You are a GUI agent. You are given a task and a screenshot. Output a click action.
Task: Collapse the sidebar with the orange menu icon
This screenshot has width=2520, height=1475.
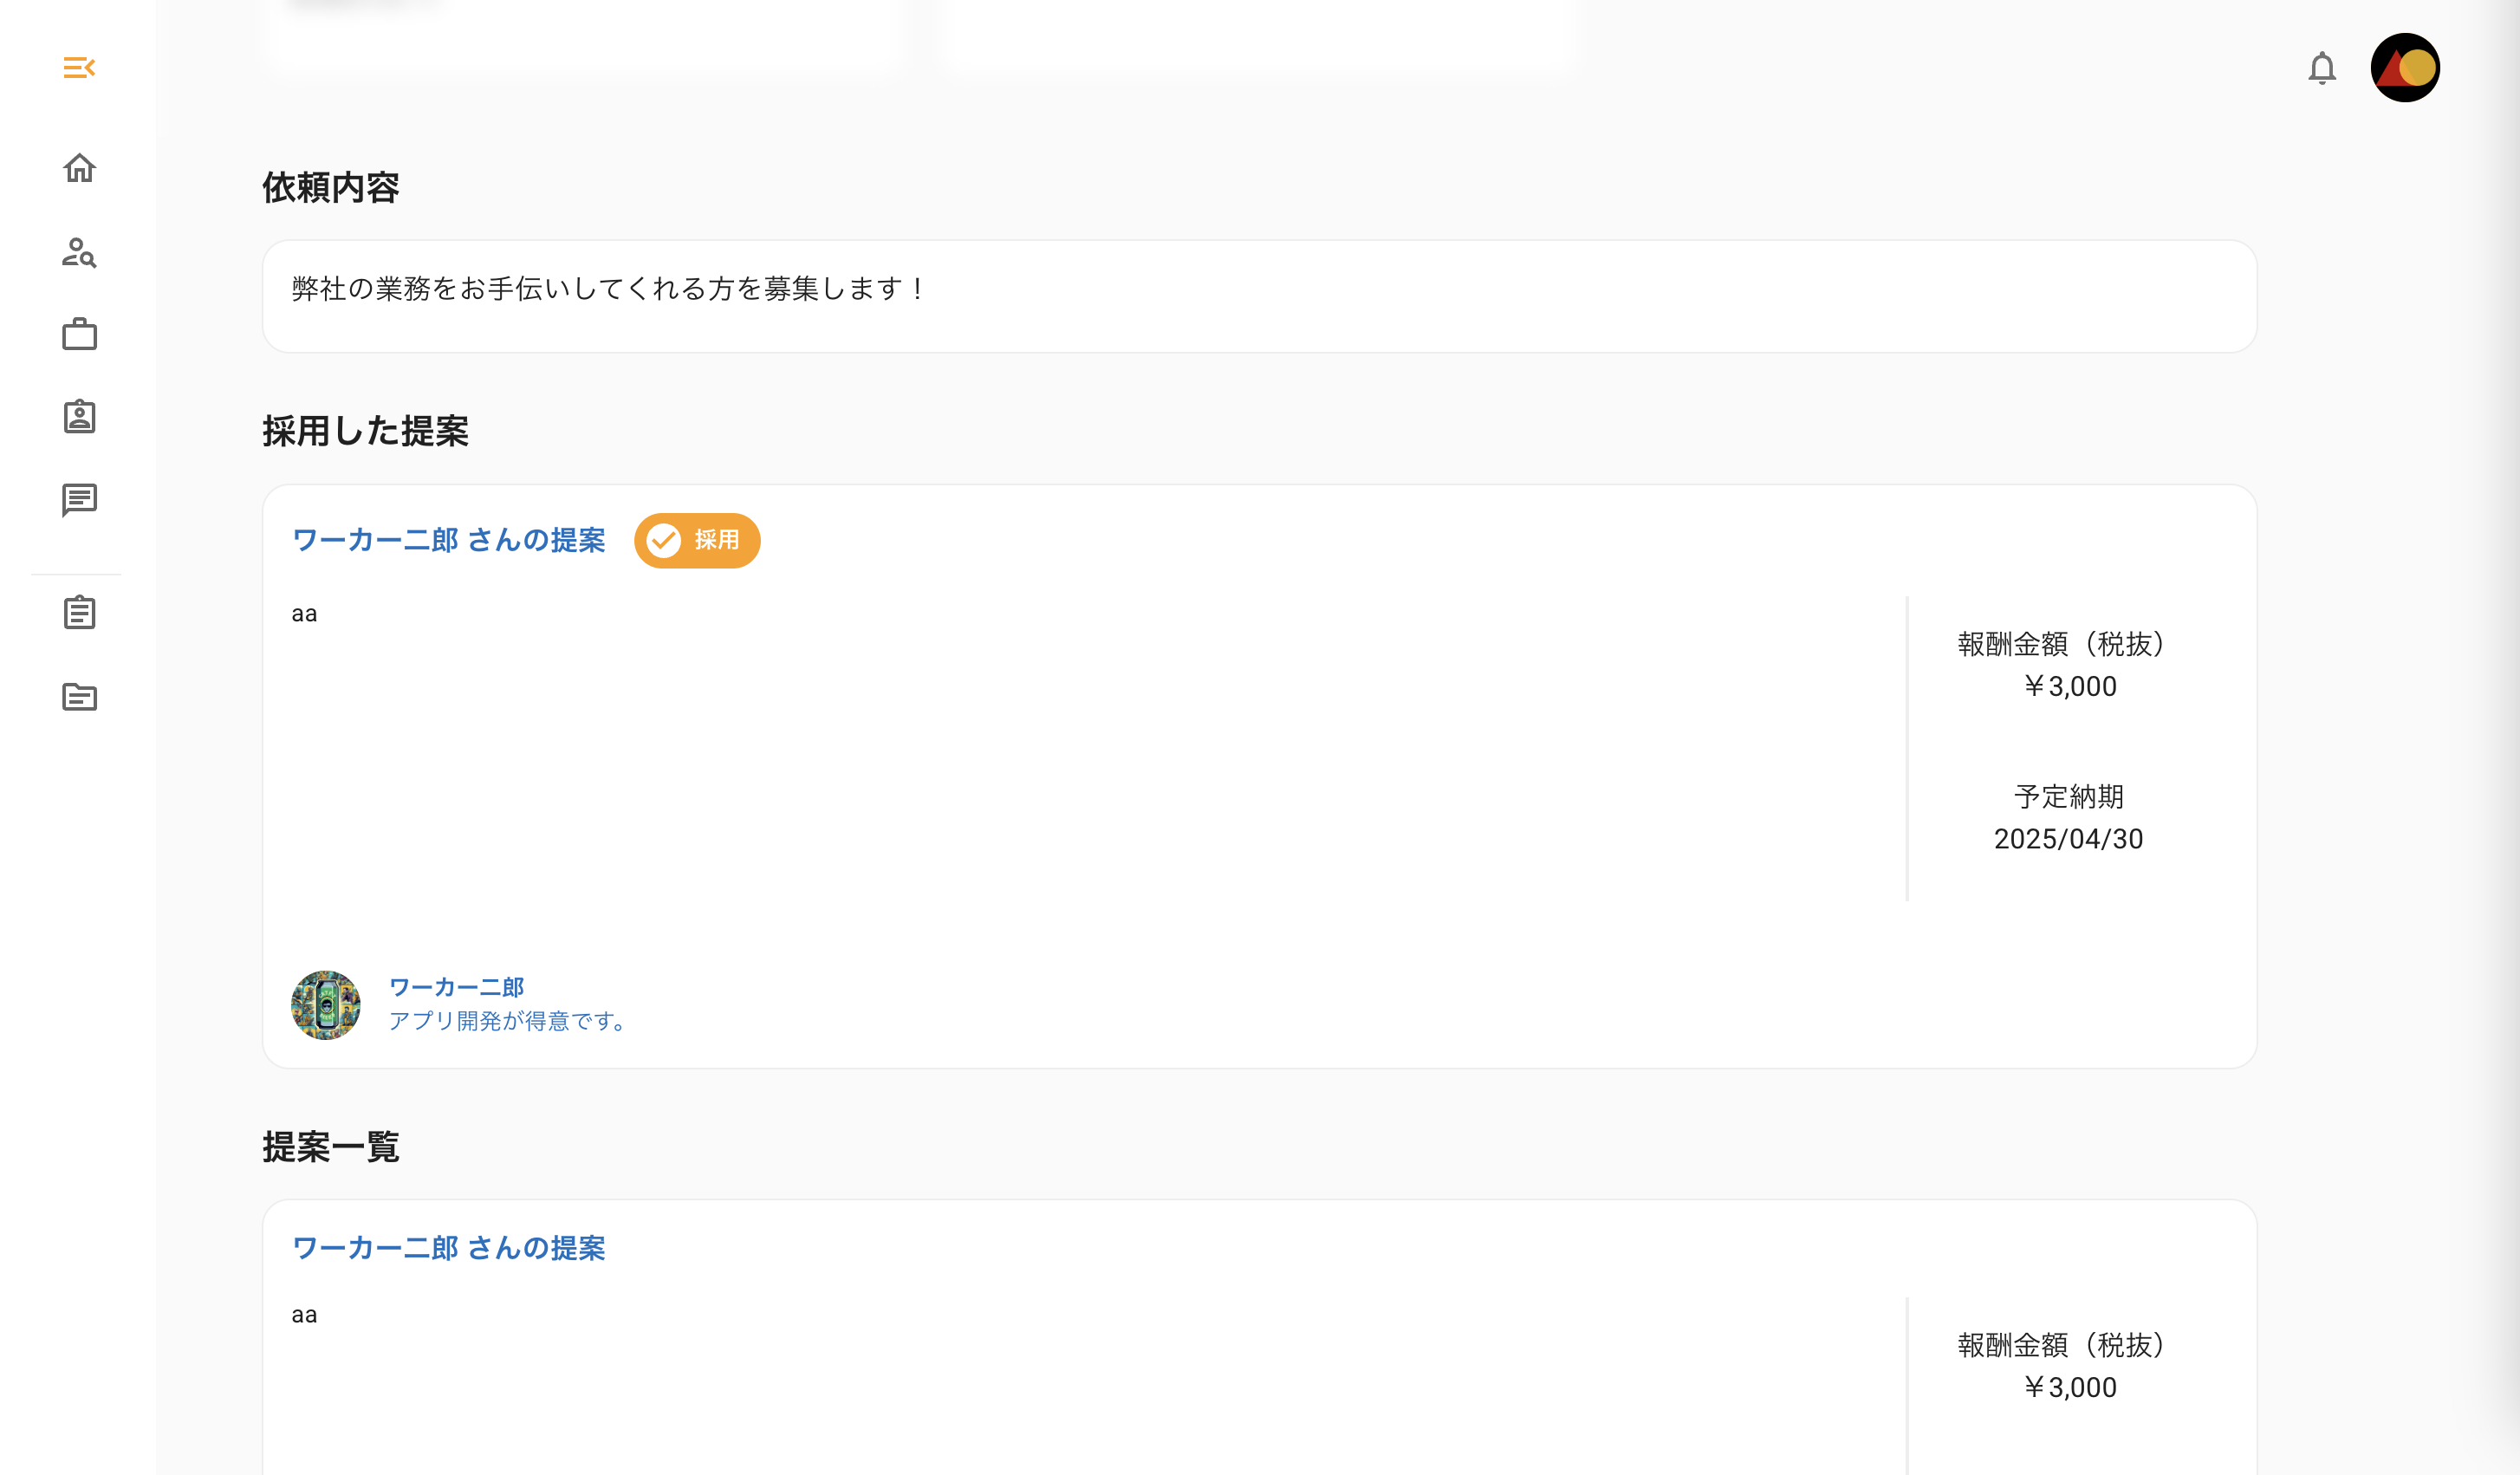click(79, 68)
